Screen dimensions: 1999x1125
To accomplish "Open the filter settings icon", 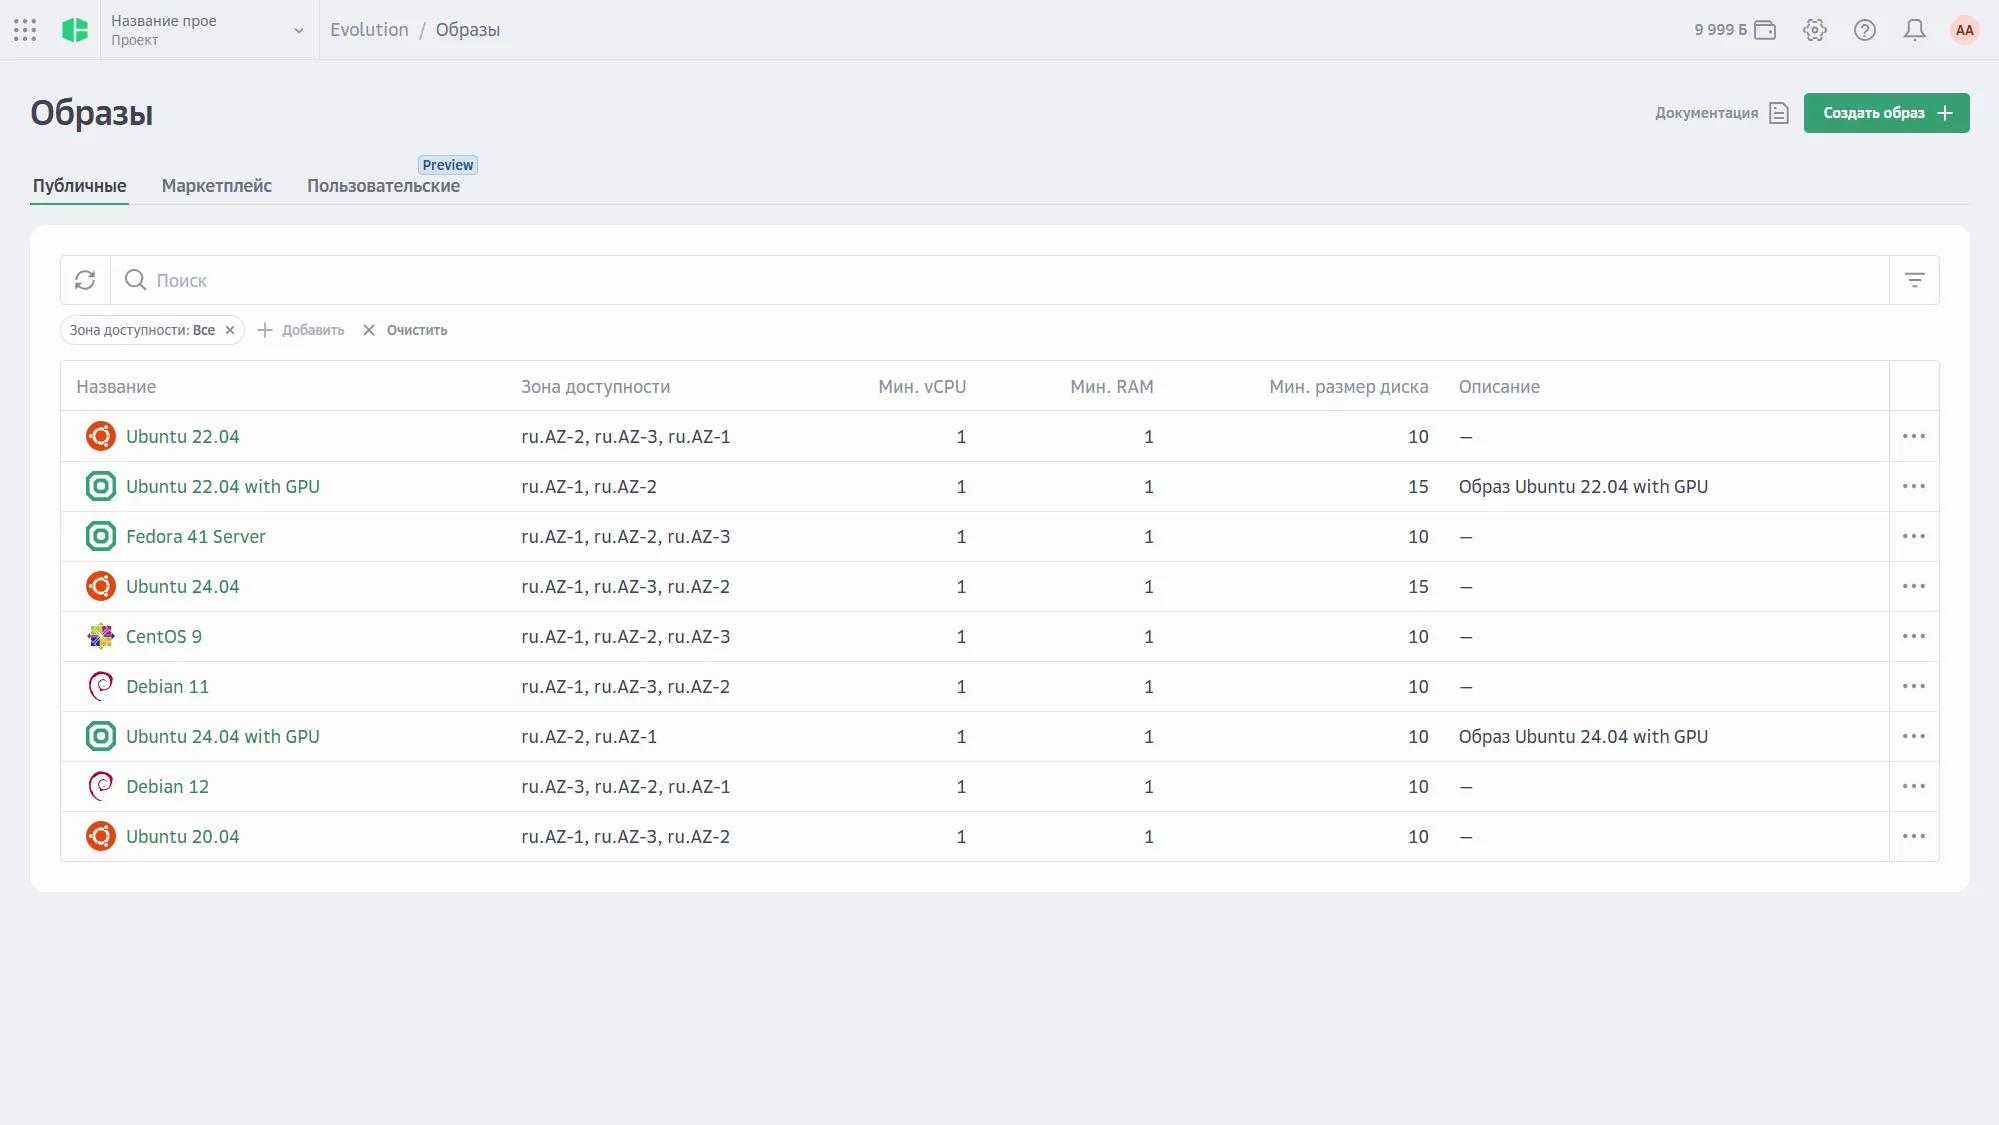I will point(1914,280).
